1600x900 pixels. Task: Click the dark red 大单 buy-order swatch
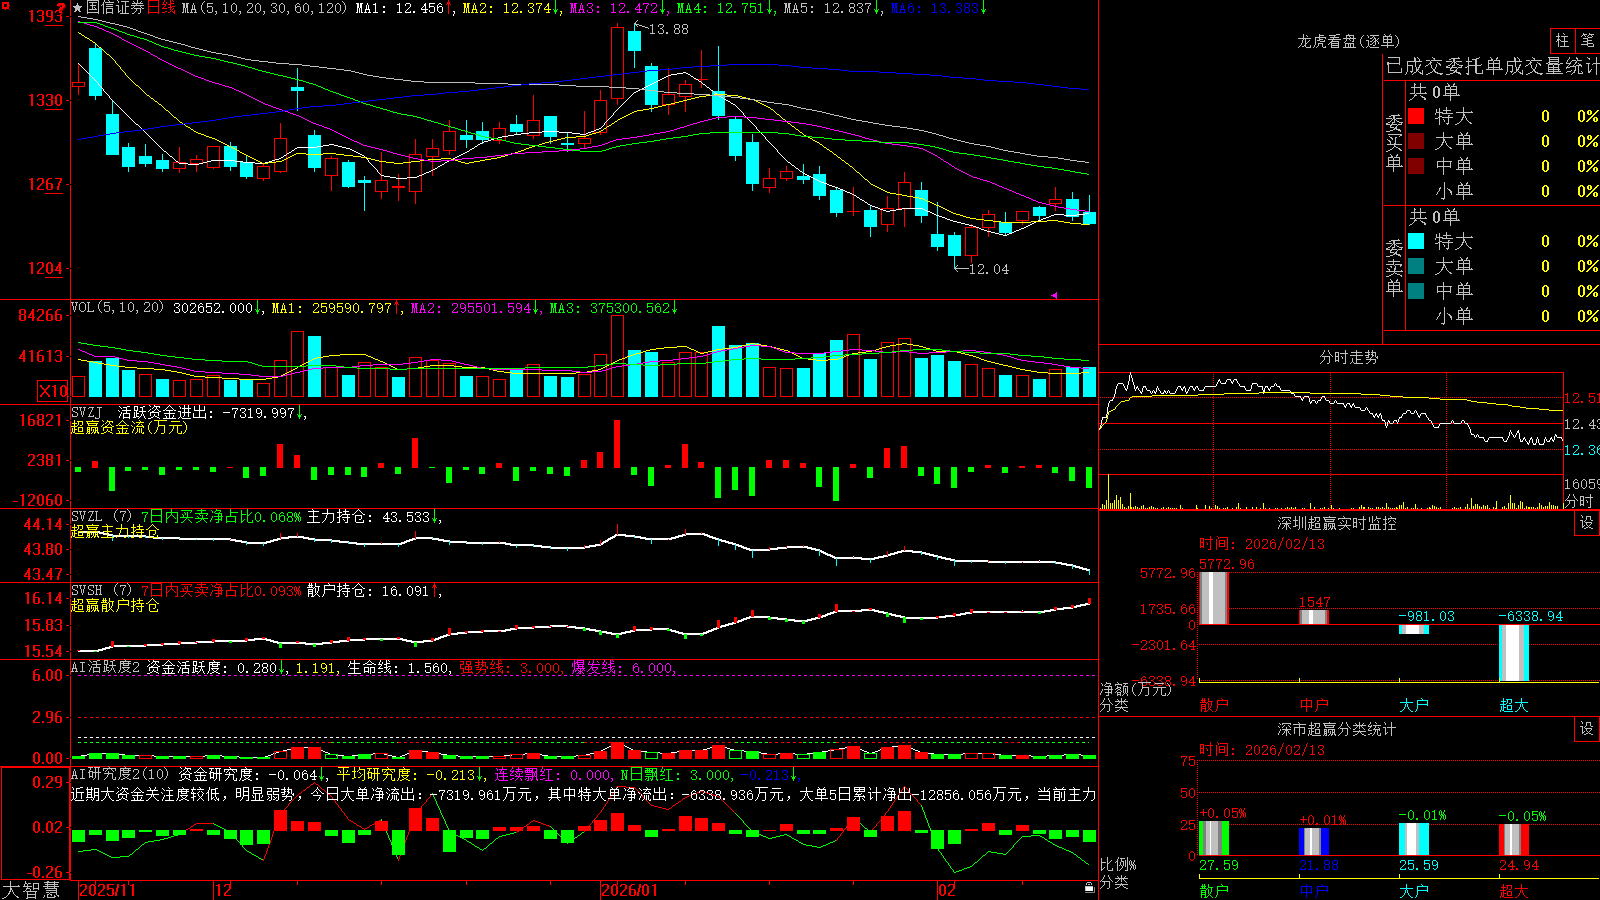[x=1416, y=141]
